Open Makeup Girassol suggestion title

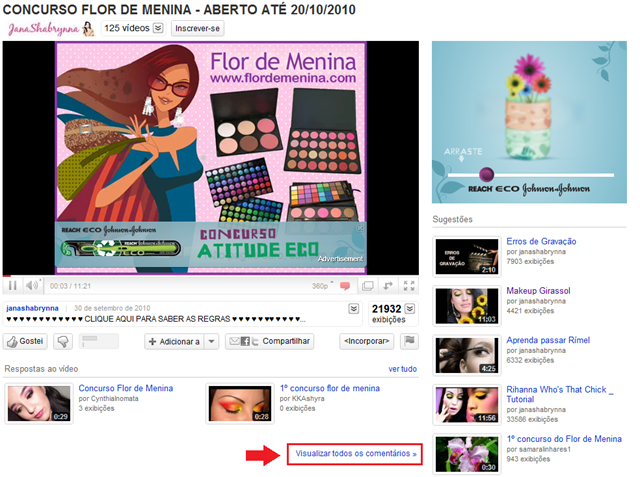[x=538, y=291]
